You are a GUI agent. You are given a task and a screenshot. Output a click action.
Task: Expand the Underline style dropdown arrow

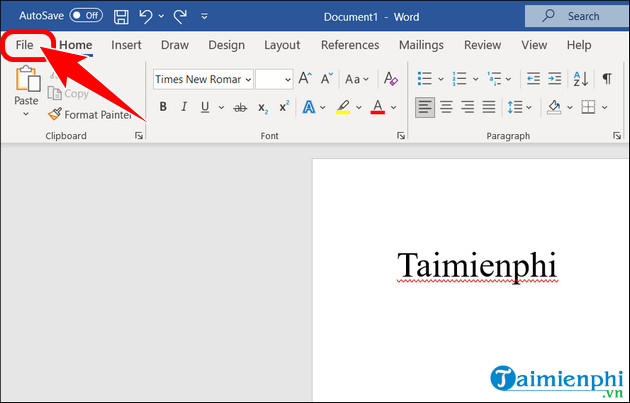coord(221,107)
